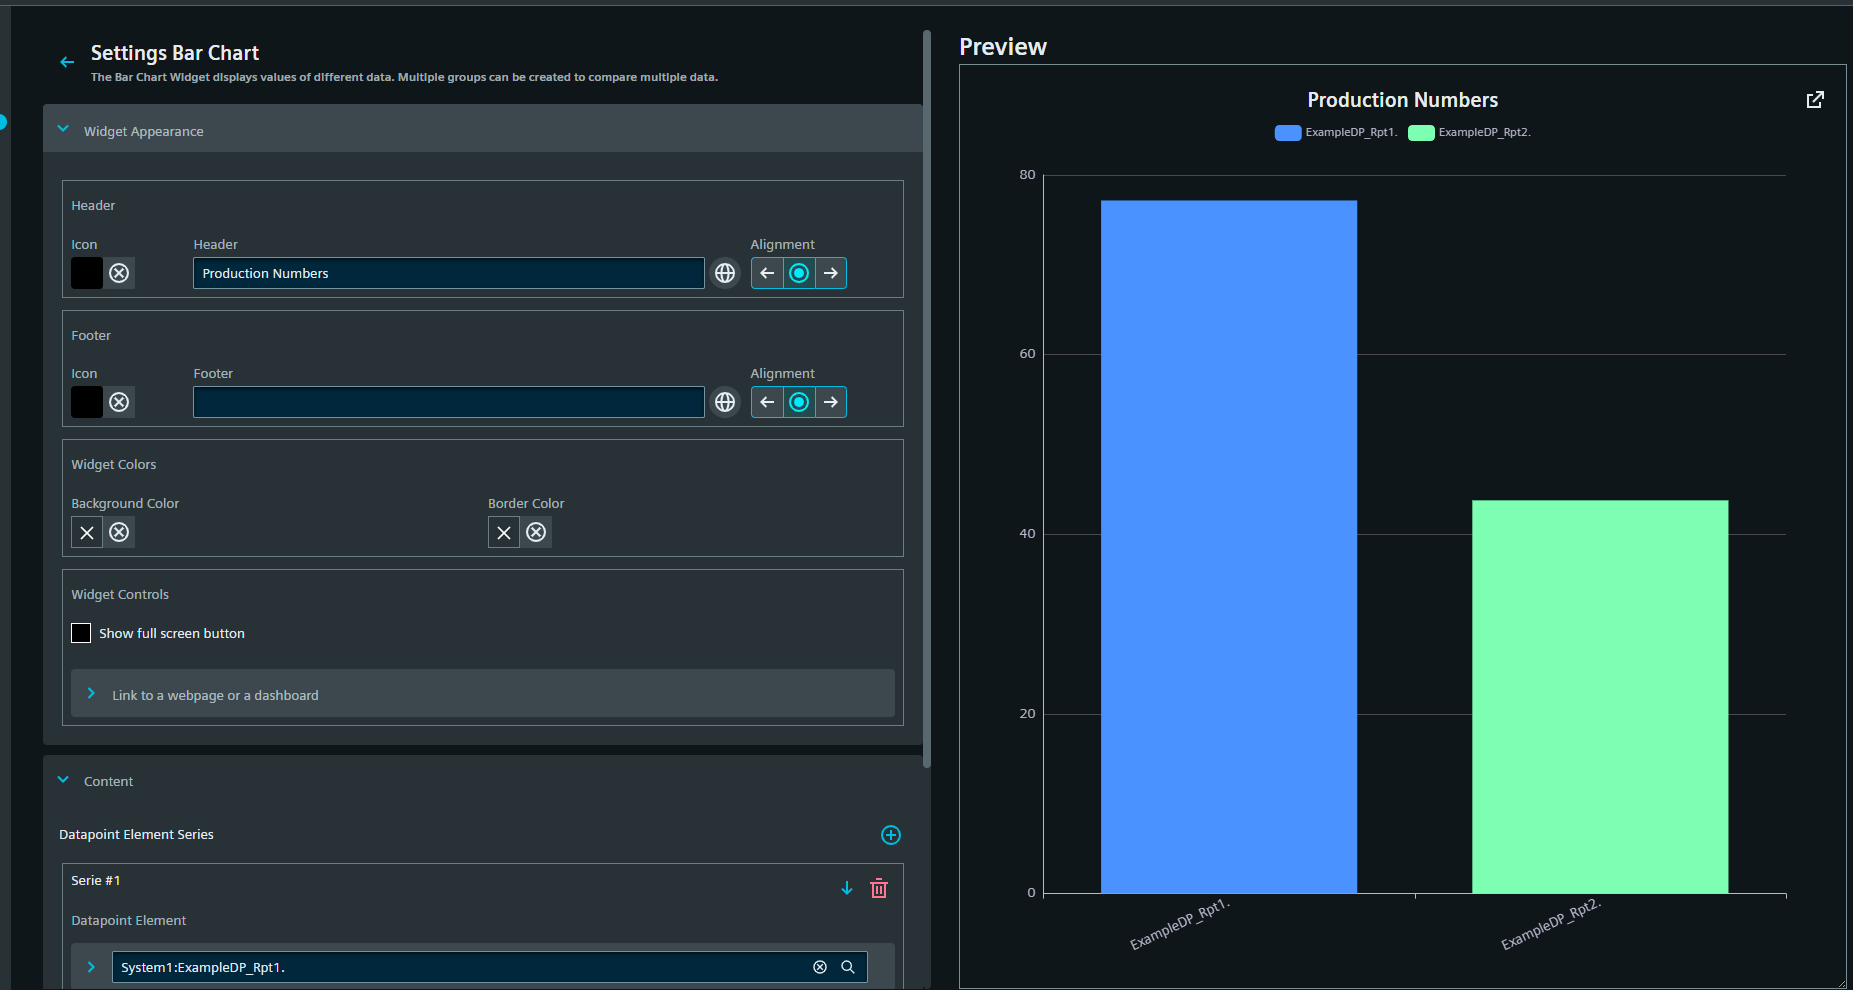1853x990 pixels.
Task: Open the globe translation icon for Header
Action: point(725,273)
